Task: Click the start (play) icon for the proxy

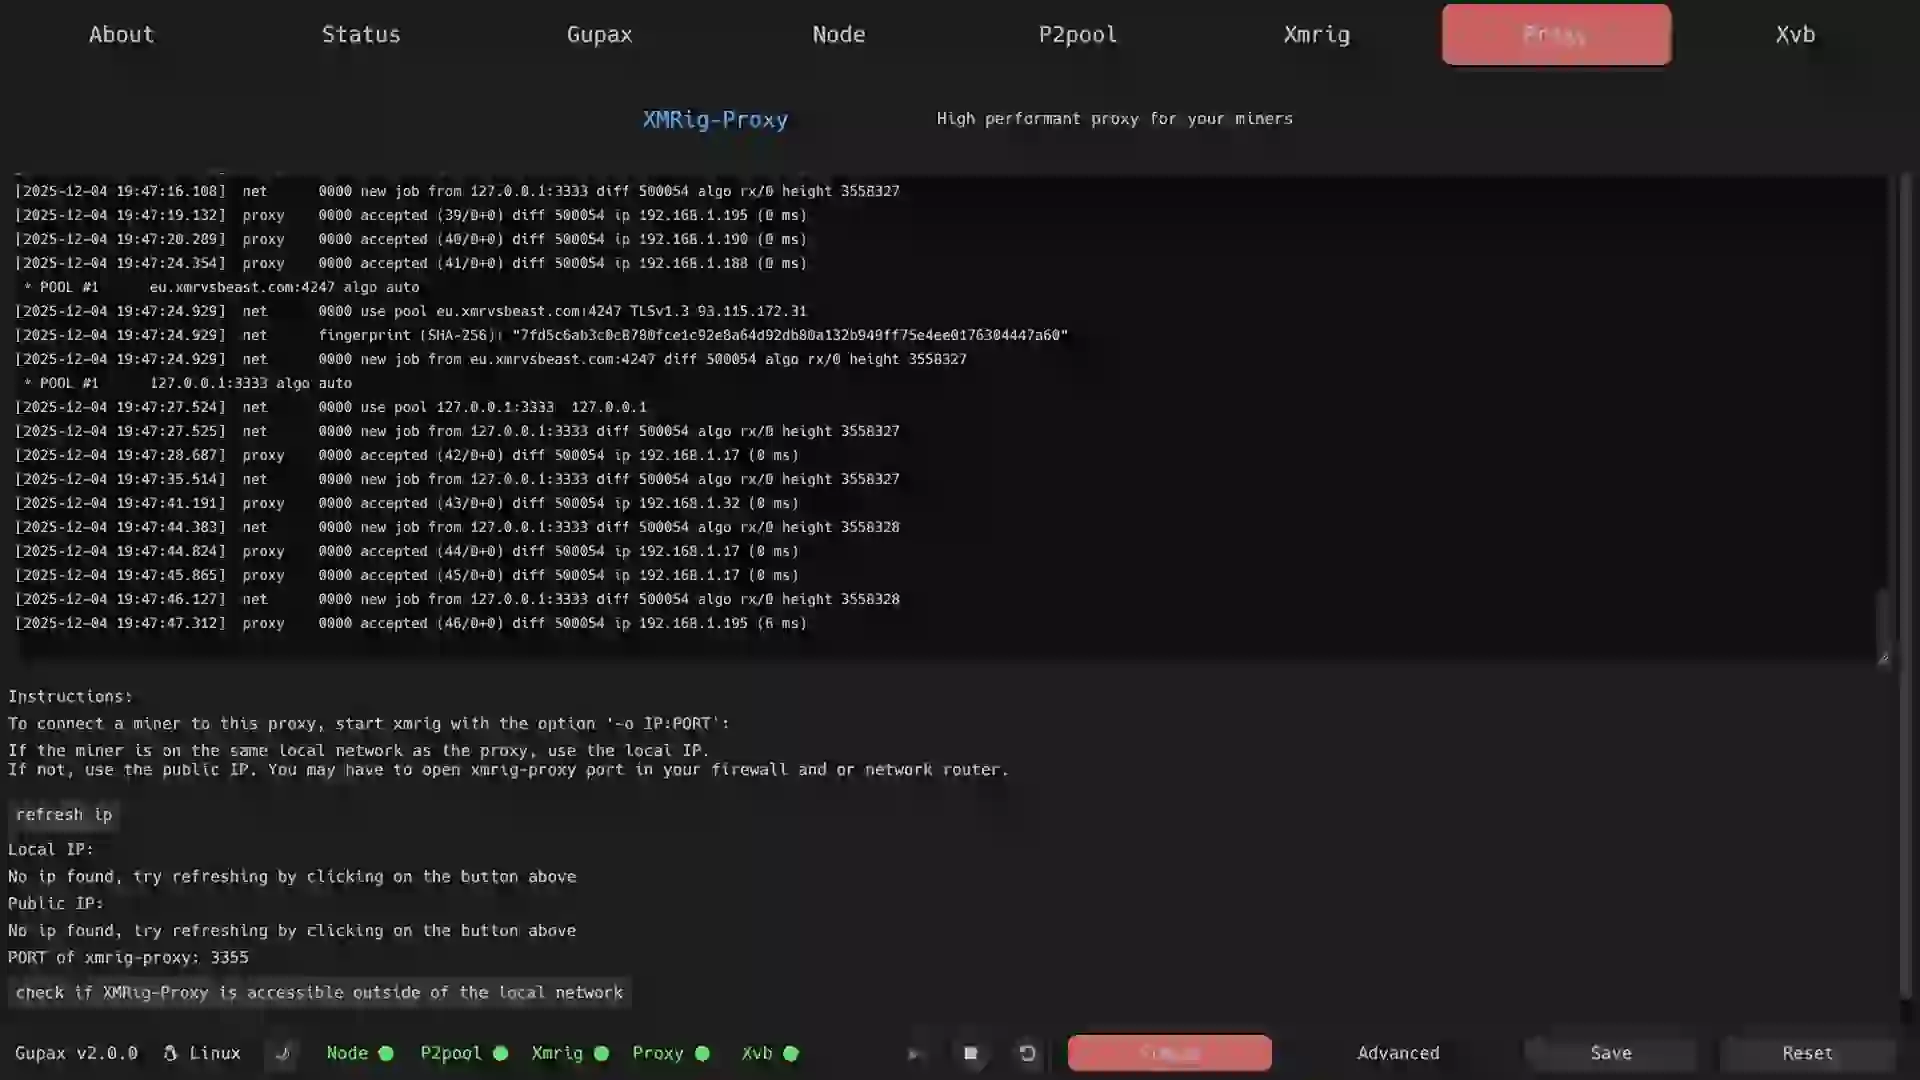Action: 913,1053
